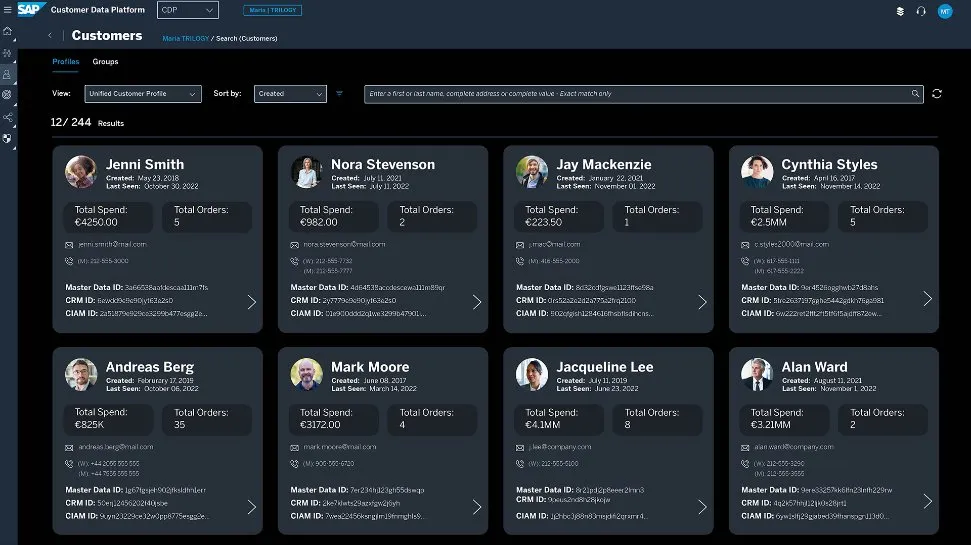Open the hamburger navigation menu
971x545 pixels.
pyautogui.click(x=7, y=10)
